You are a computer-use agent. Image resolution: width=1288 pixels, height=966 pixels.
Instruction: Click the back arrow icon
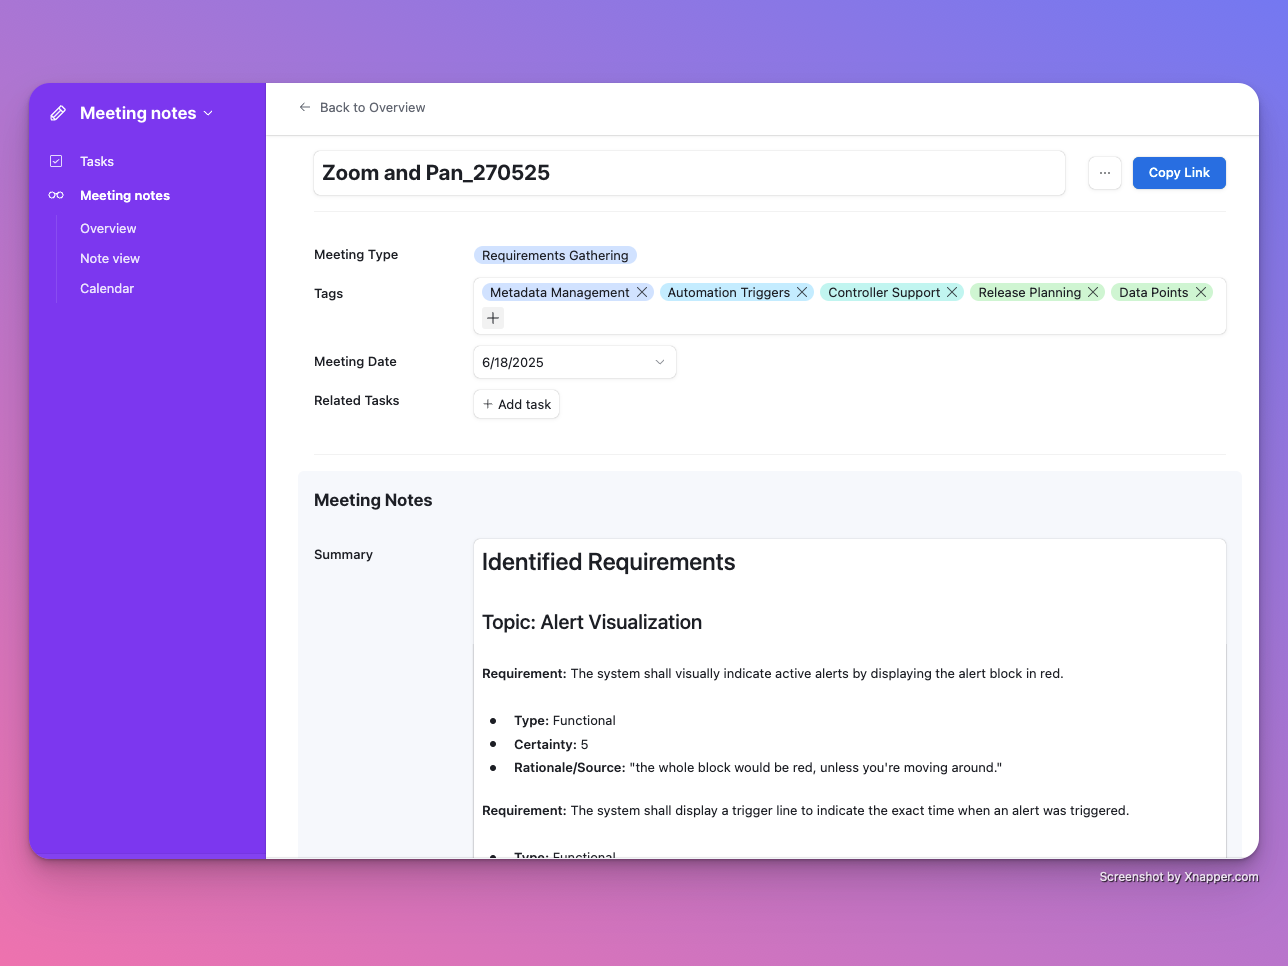[305, 107]
